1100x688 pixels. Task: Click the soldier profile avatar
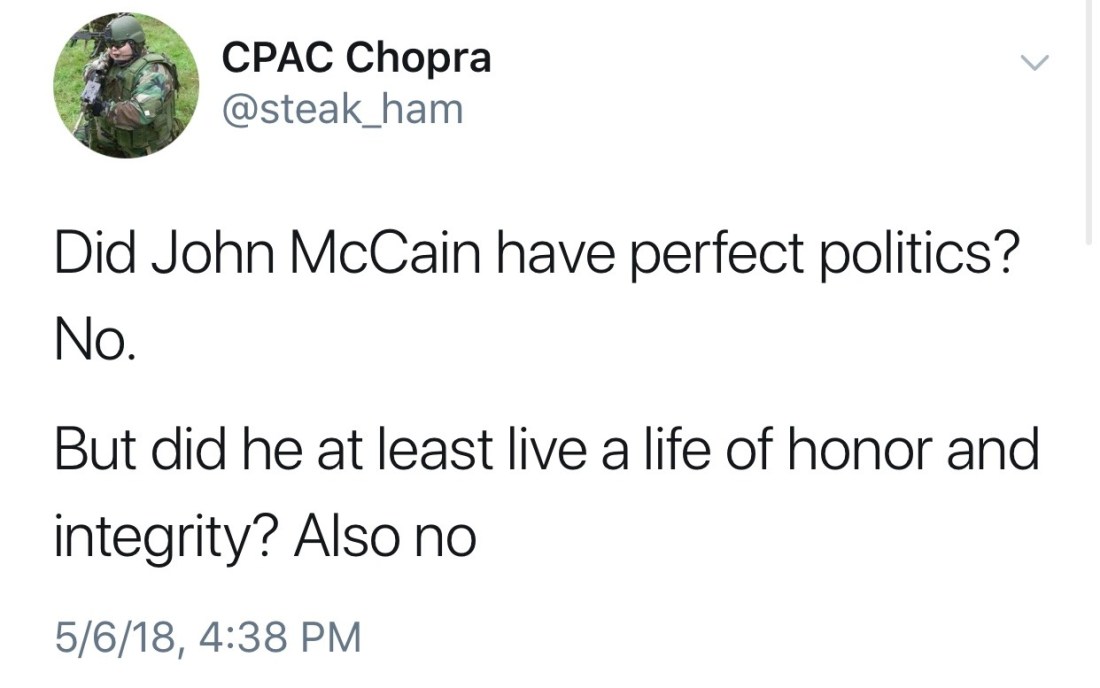coord(127,85)
